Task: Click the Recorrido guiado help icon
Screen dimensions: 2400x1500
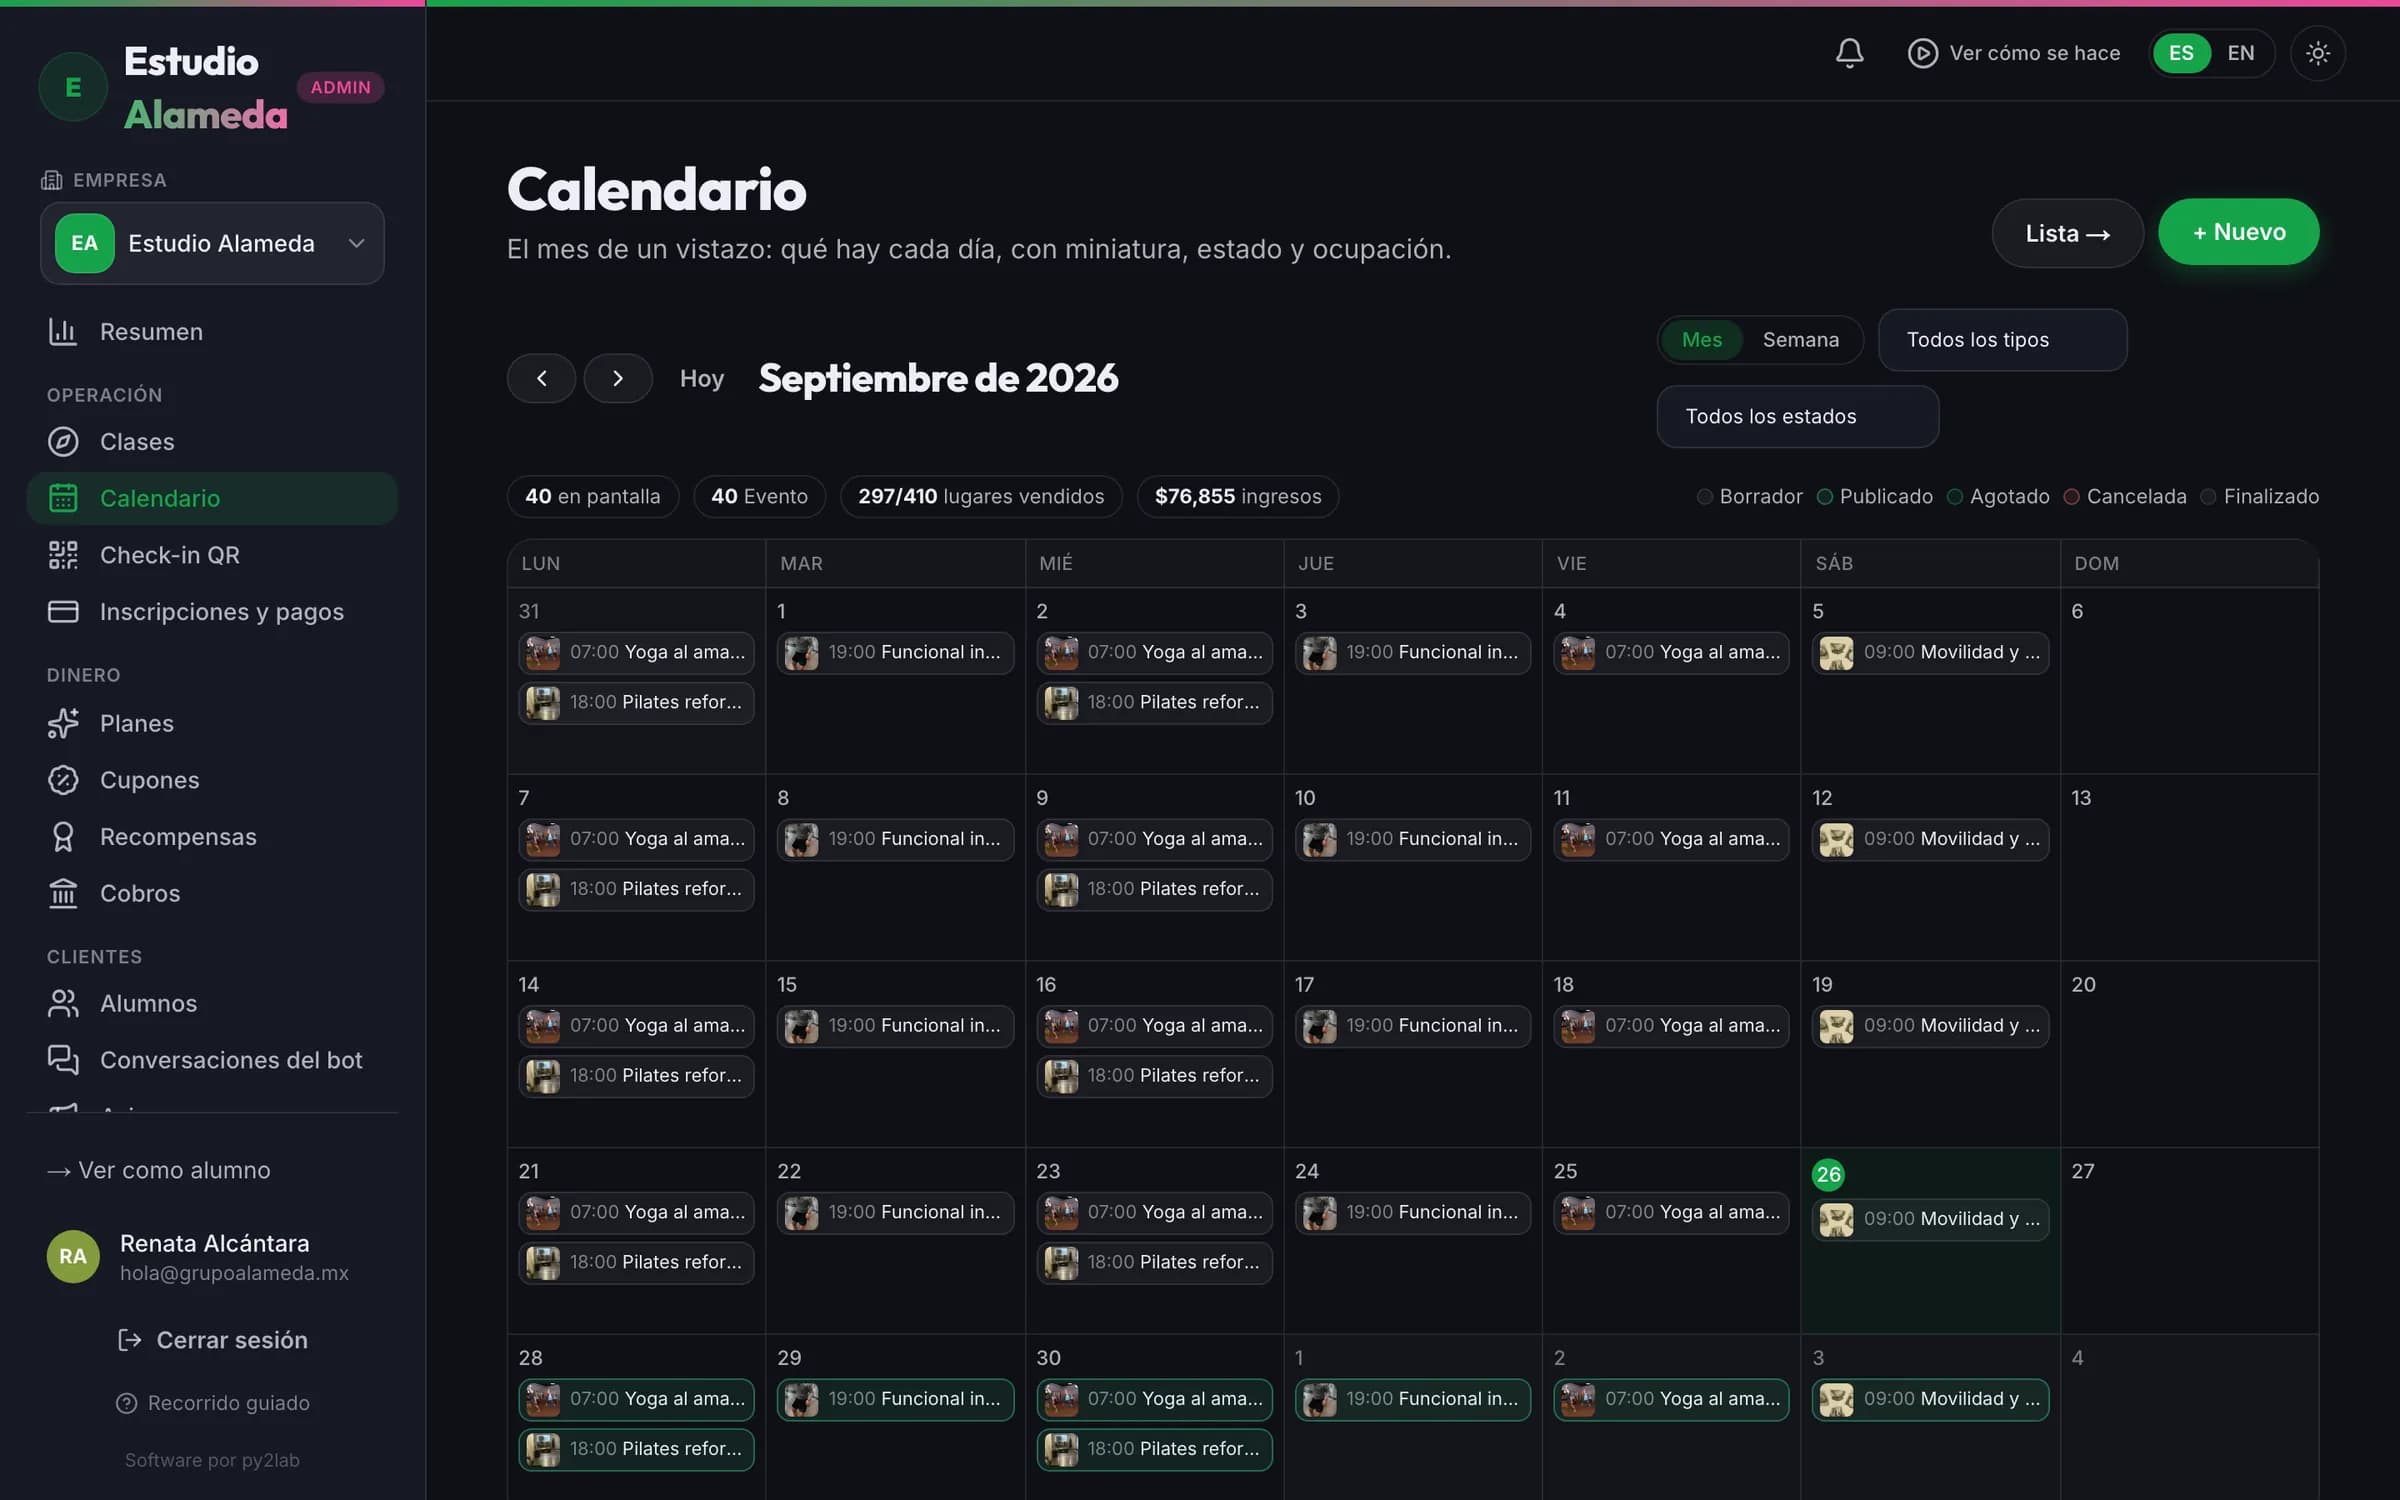Action: pos(126,1403)
